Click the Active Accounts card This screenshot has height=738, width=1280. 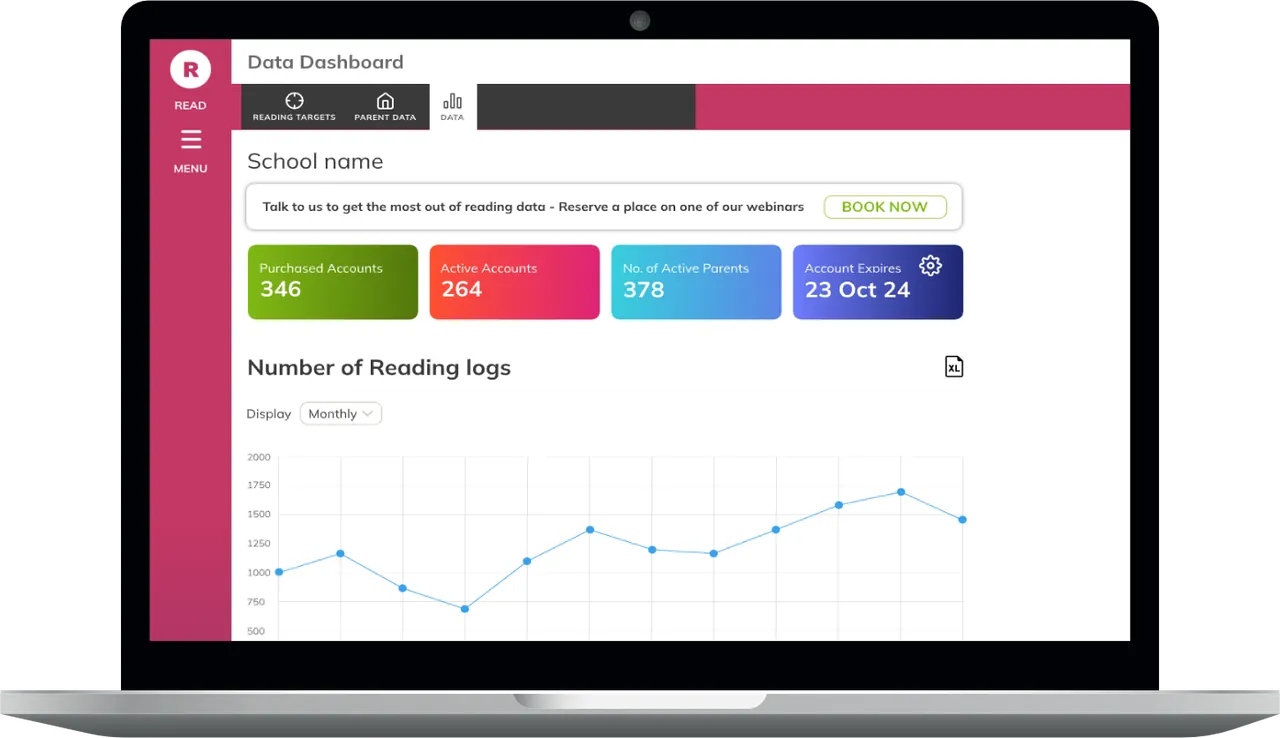[x=515, y=282]
